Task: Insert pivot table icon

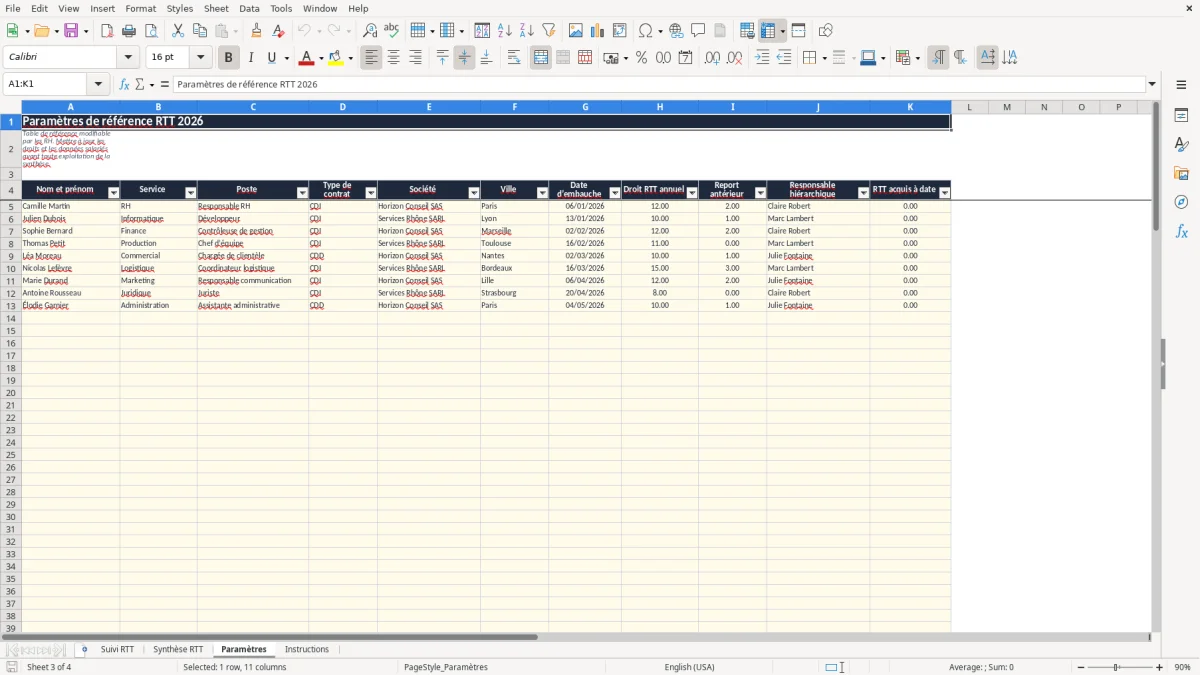Action: click(x=620, y=31)
